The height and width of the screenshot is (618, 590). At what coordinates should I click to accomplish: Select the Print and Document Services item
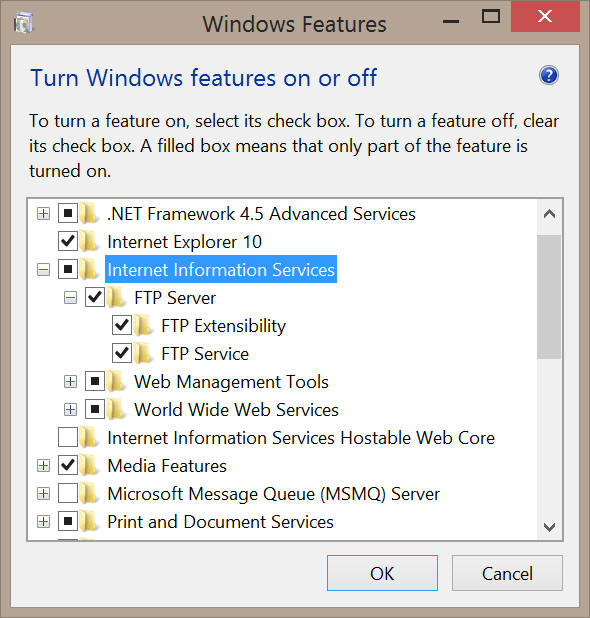[220, 522]
